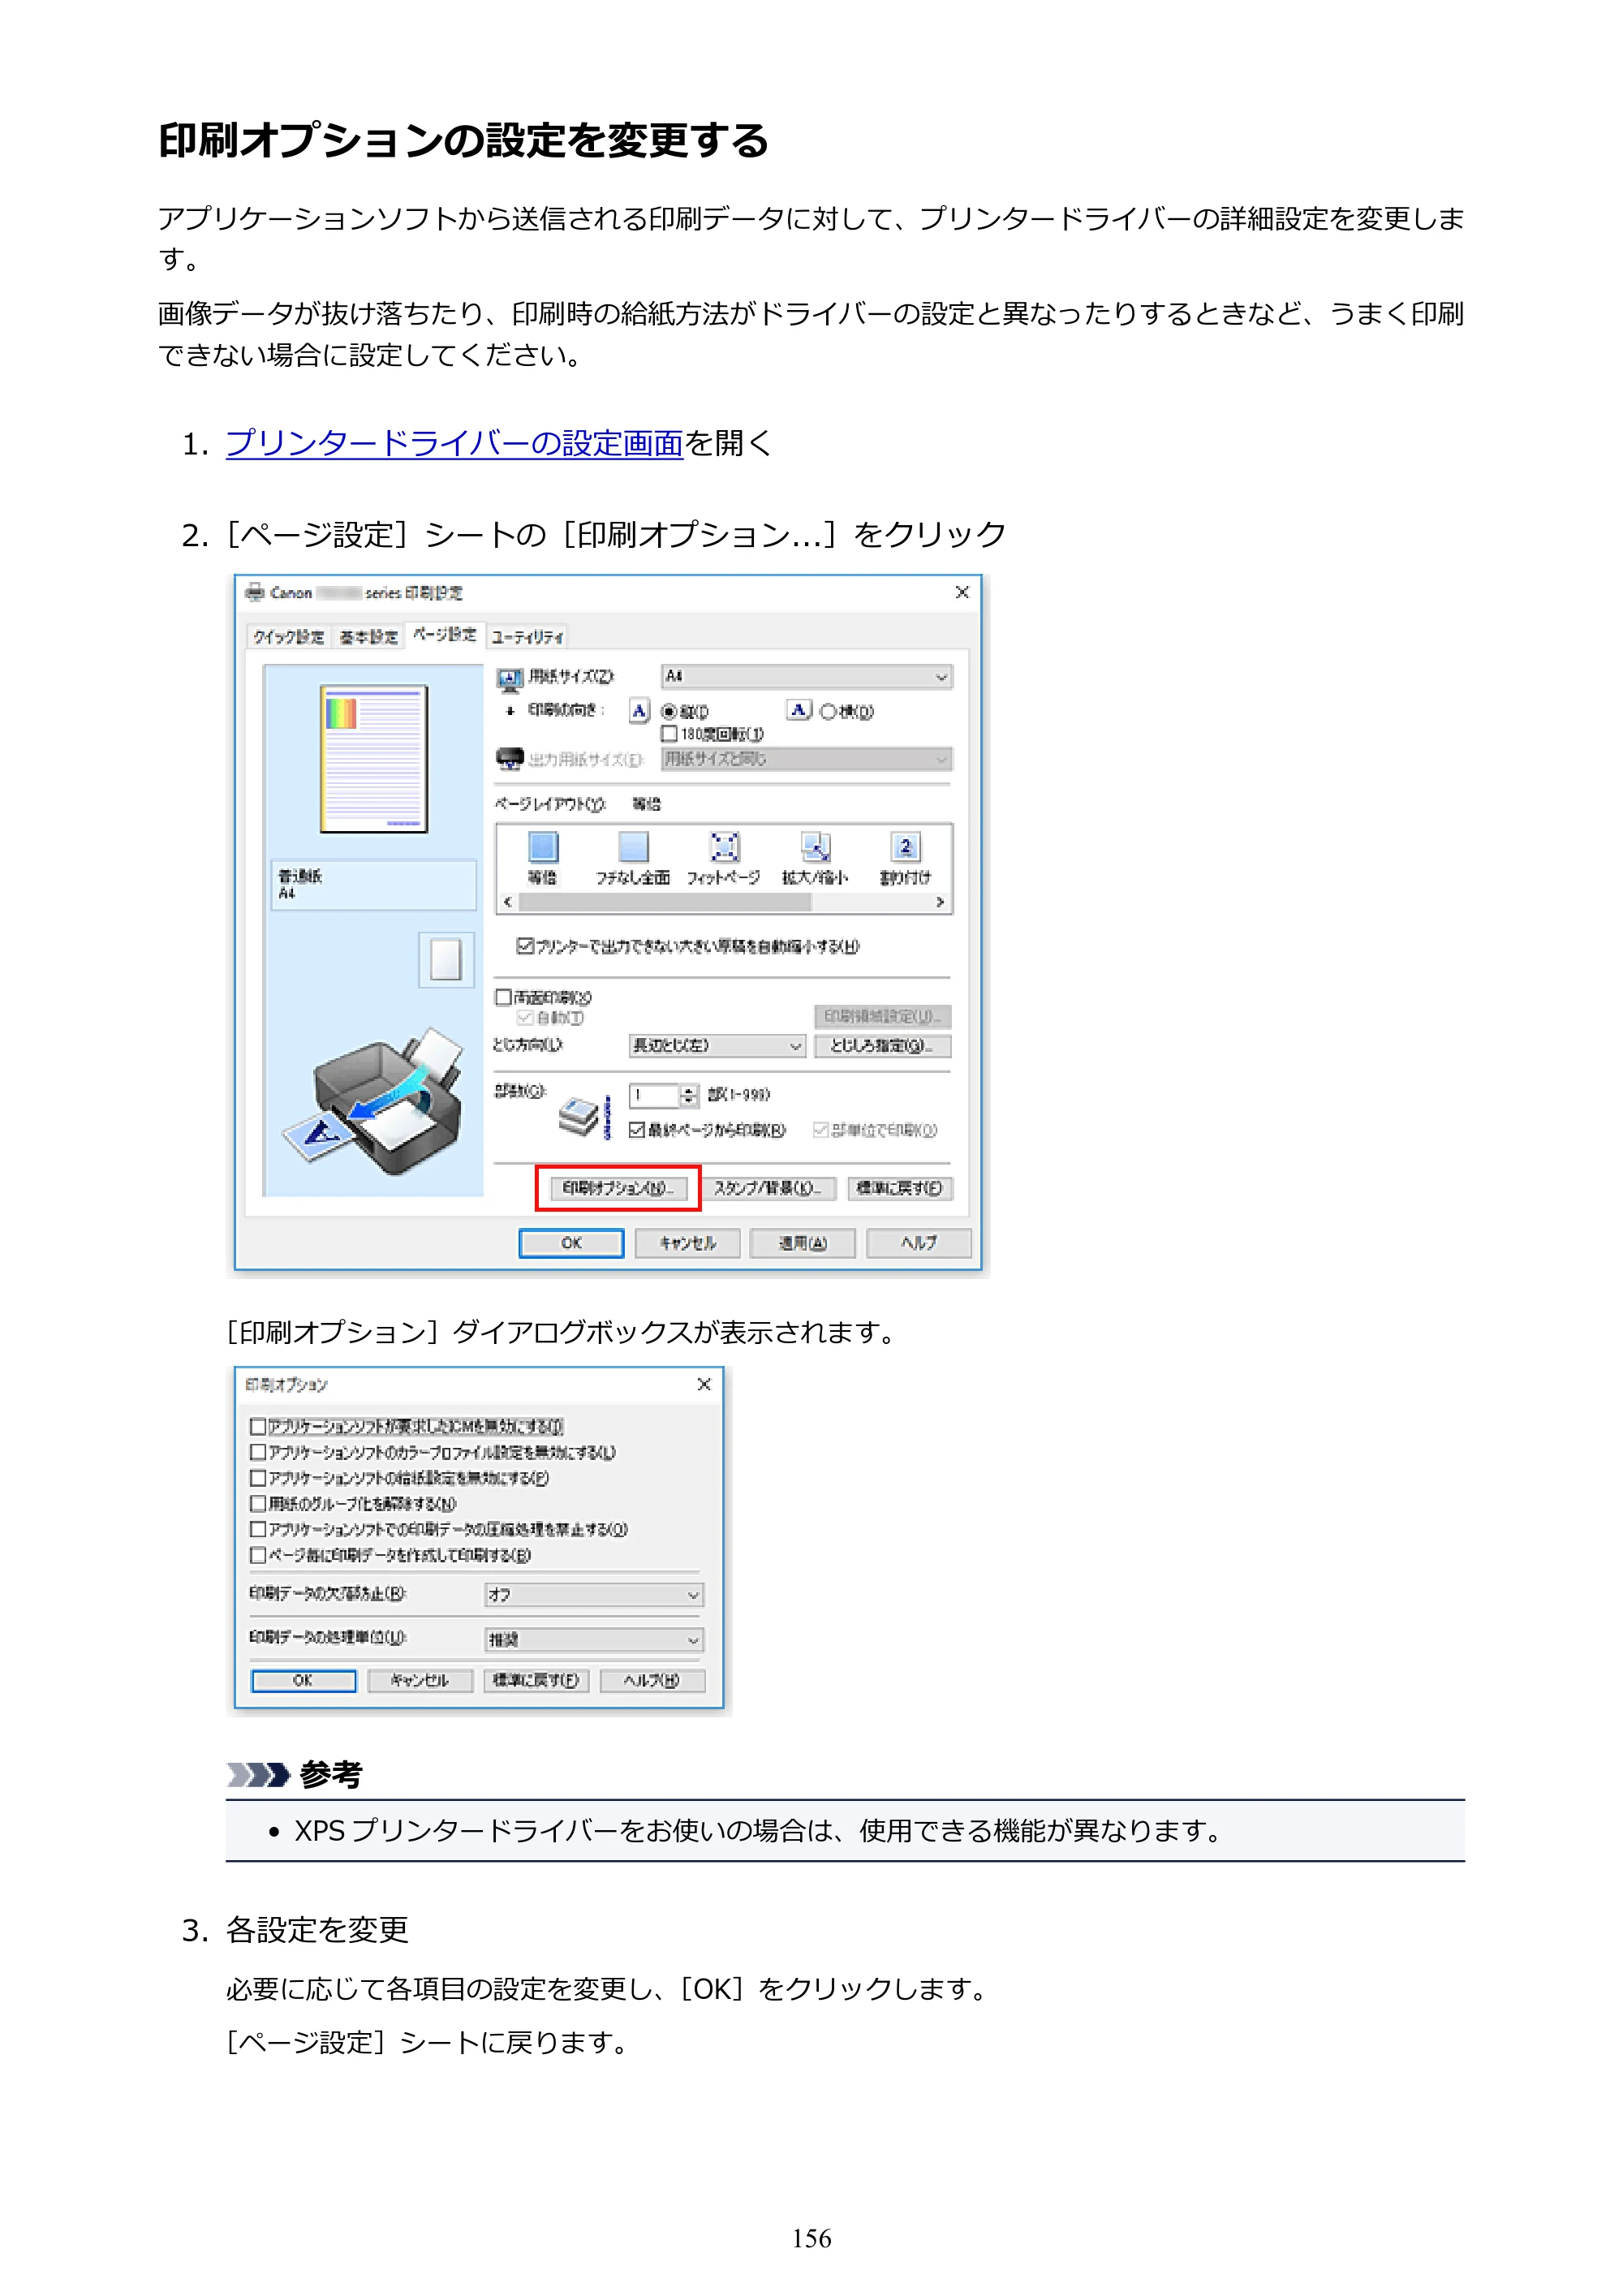Screen dimensions: 1623x2296
Task: Select the フィットページ layout icon
Action: click(x=724, y=847)
